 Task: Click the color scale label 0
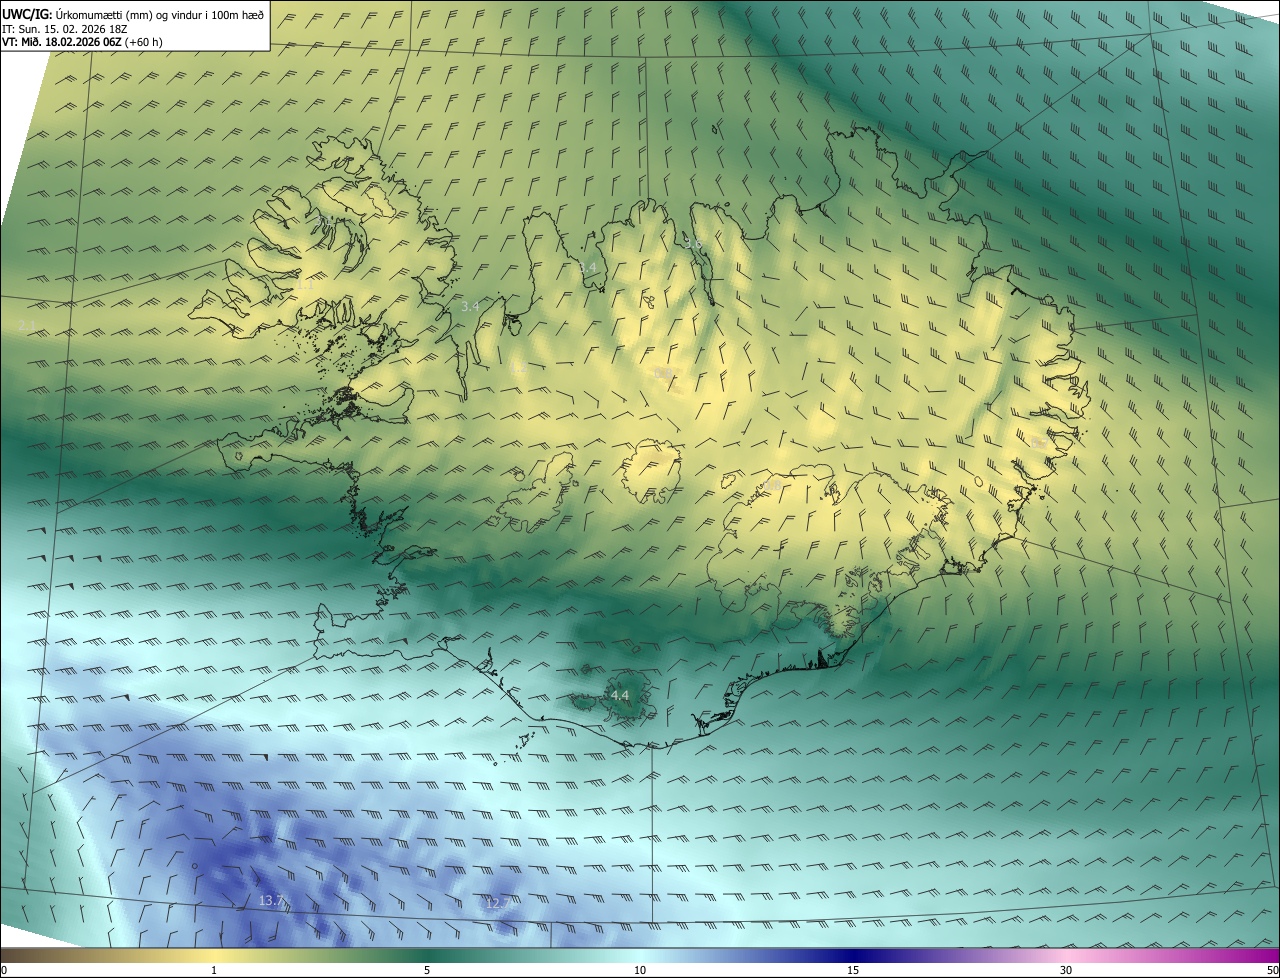(x=4, y=970)
